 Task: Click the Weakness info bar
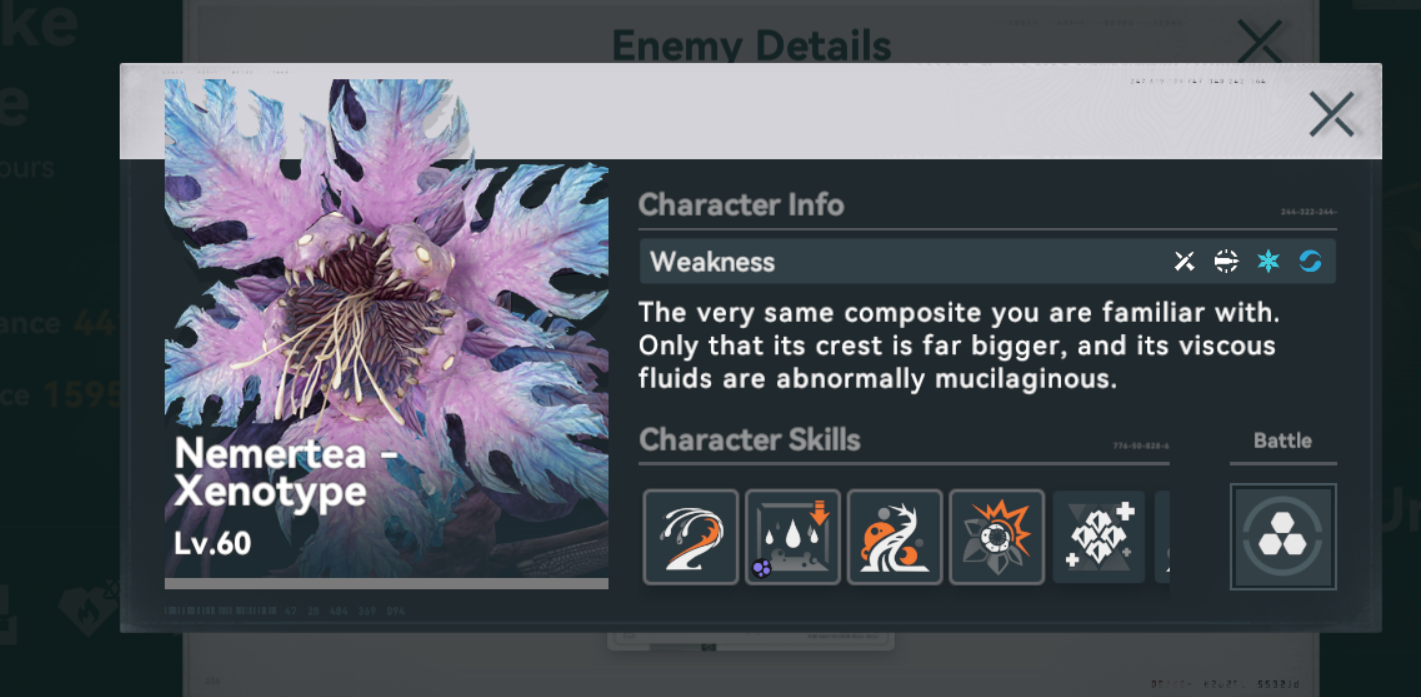(988, 262)
